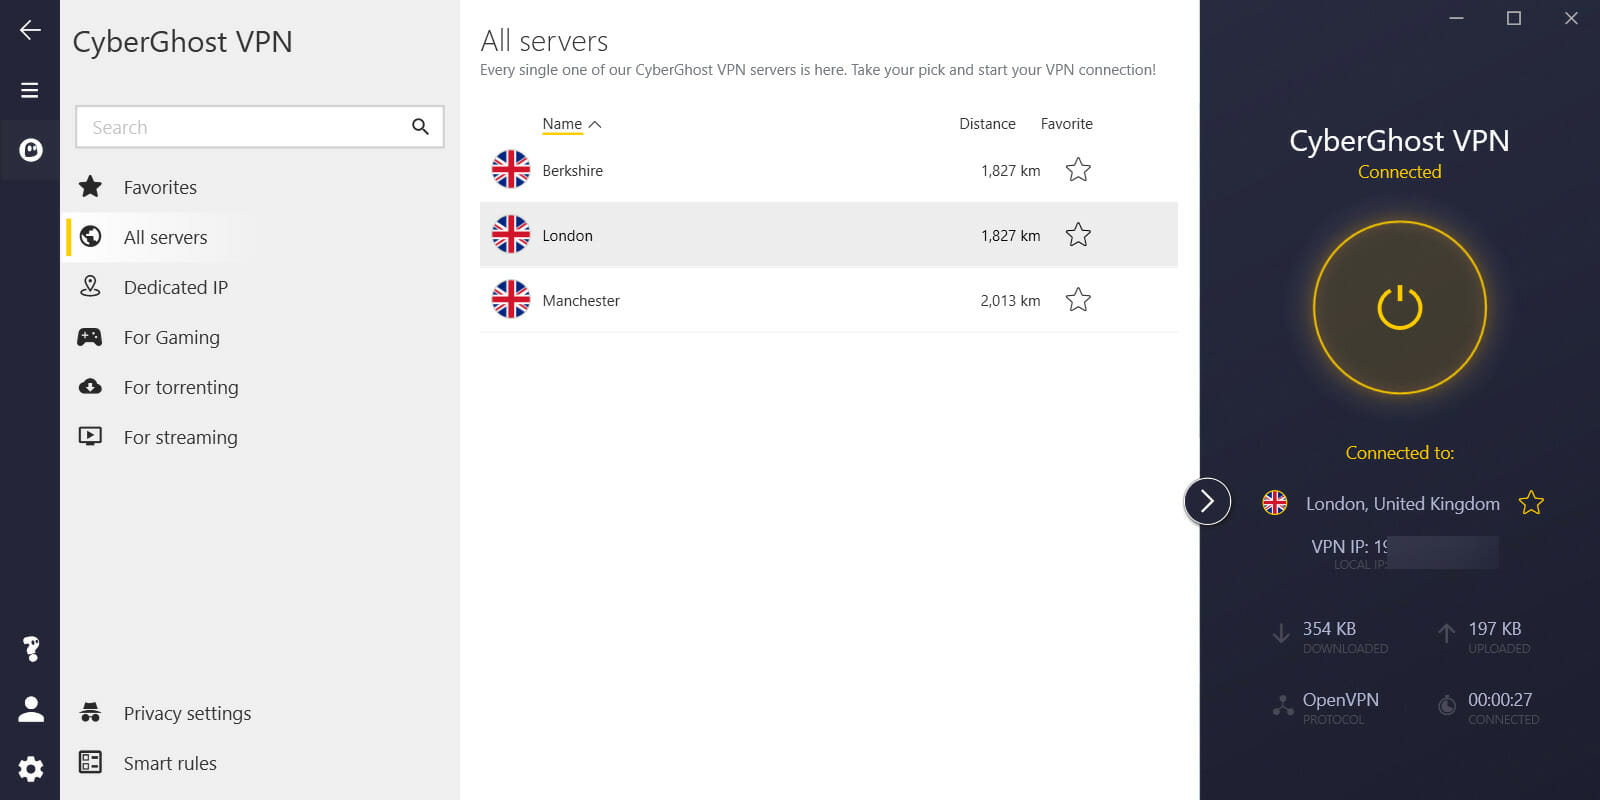1600x800 pixels.
Task: Toggle favorite star for London server row
Action: (x=1078, y=235)
